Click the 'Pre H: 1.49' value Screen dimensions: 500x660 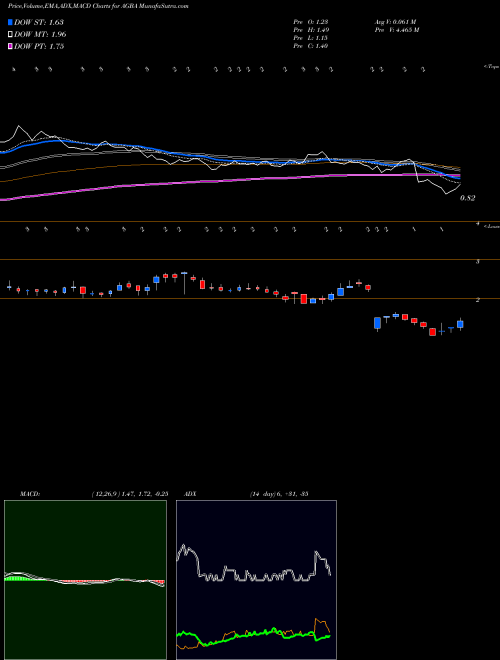click(x=311, y=30)
